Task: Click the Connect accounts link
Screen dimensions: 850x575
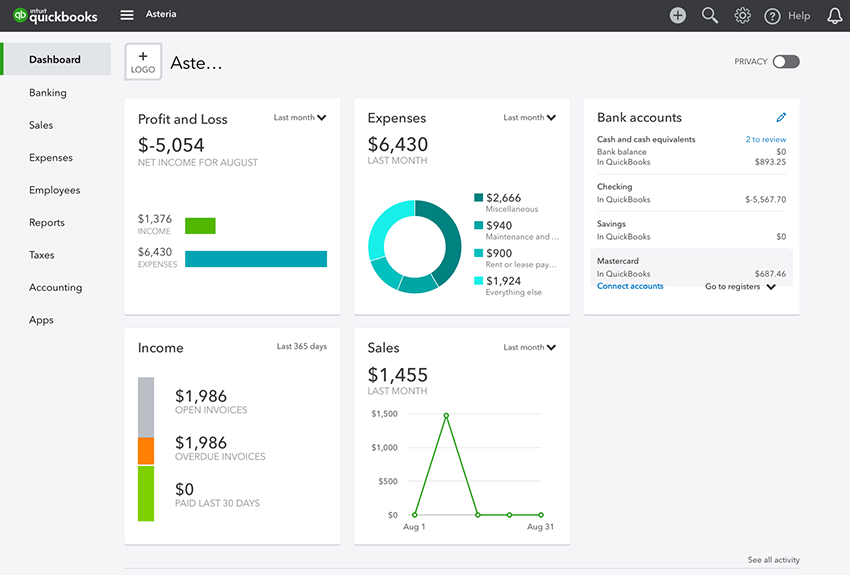Action: click(630, 286)
